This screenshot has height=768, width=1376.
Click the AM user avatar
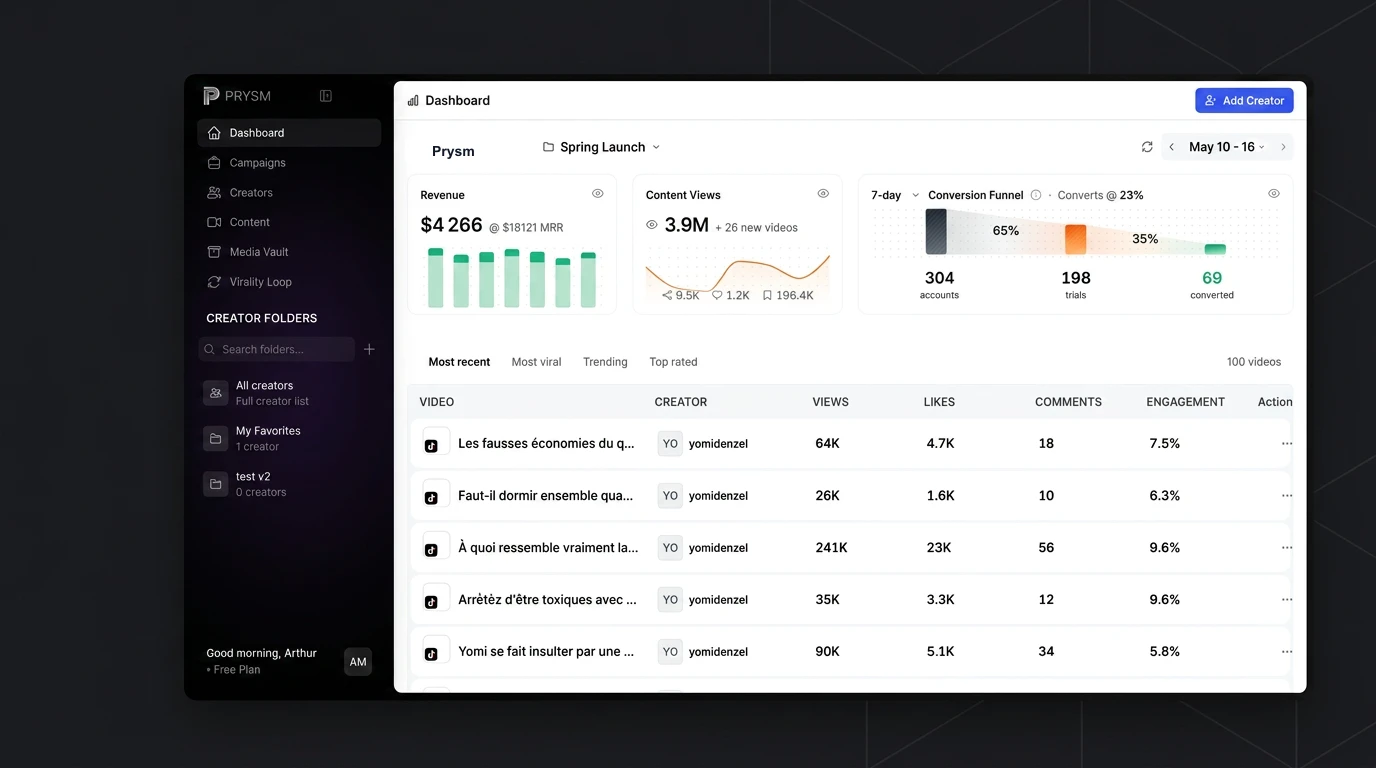pyautogui.click(x=358, y=662)
